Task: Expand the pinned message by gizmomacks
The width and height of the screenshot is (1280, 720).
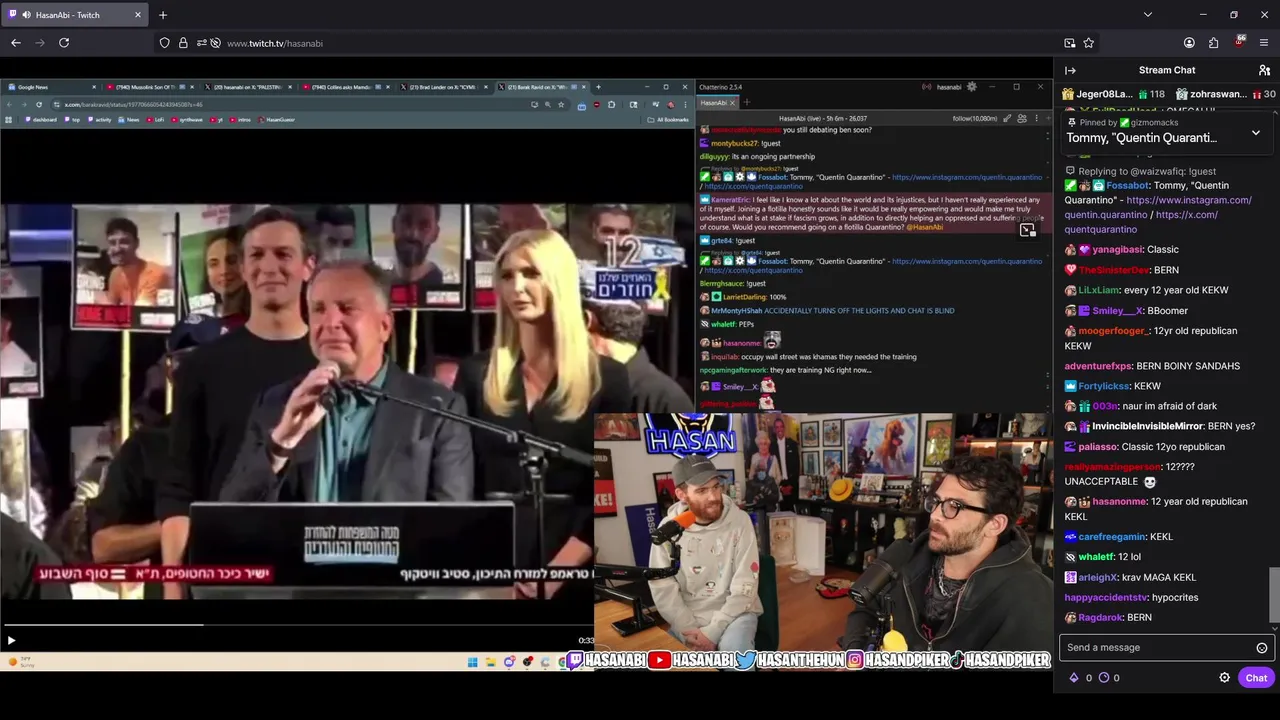Action: point(1256,133)
